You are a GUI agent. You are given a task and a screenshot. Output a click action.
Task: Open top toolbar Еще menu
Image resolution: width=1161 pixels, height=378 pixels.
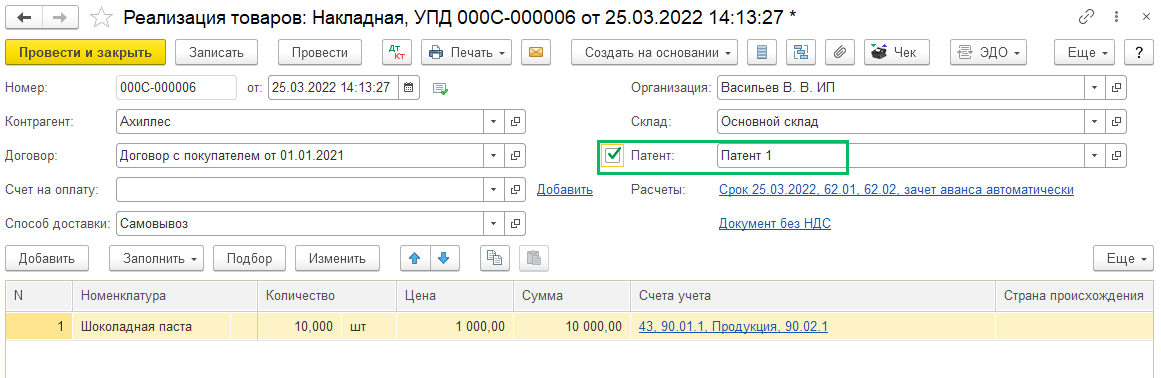coord(1084,53)
